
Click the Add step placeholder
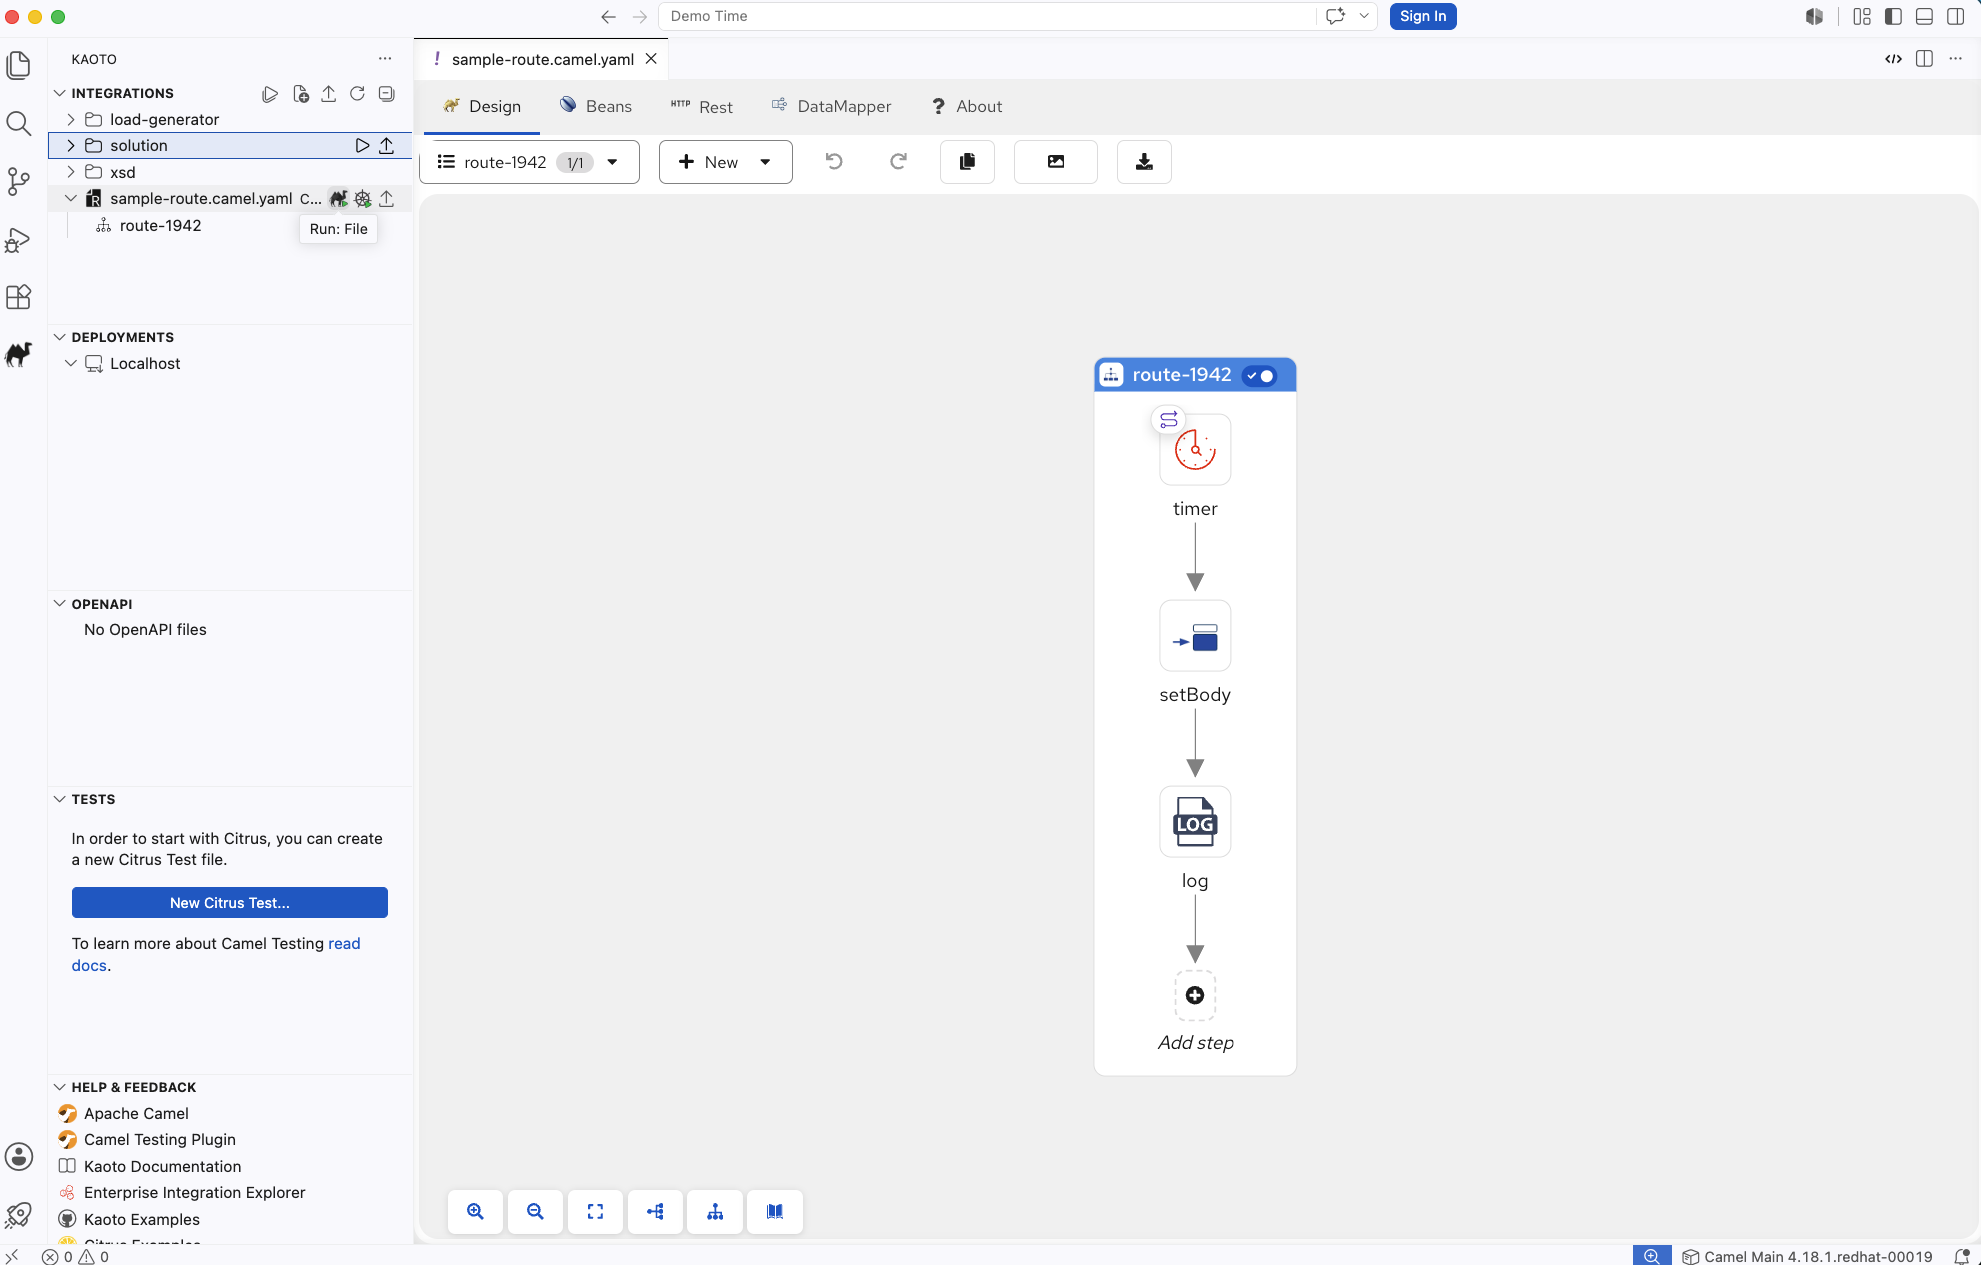pos(1195,996)
